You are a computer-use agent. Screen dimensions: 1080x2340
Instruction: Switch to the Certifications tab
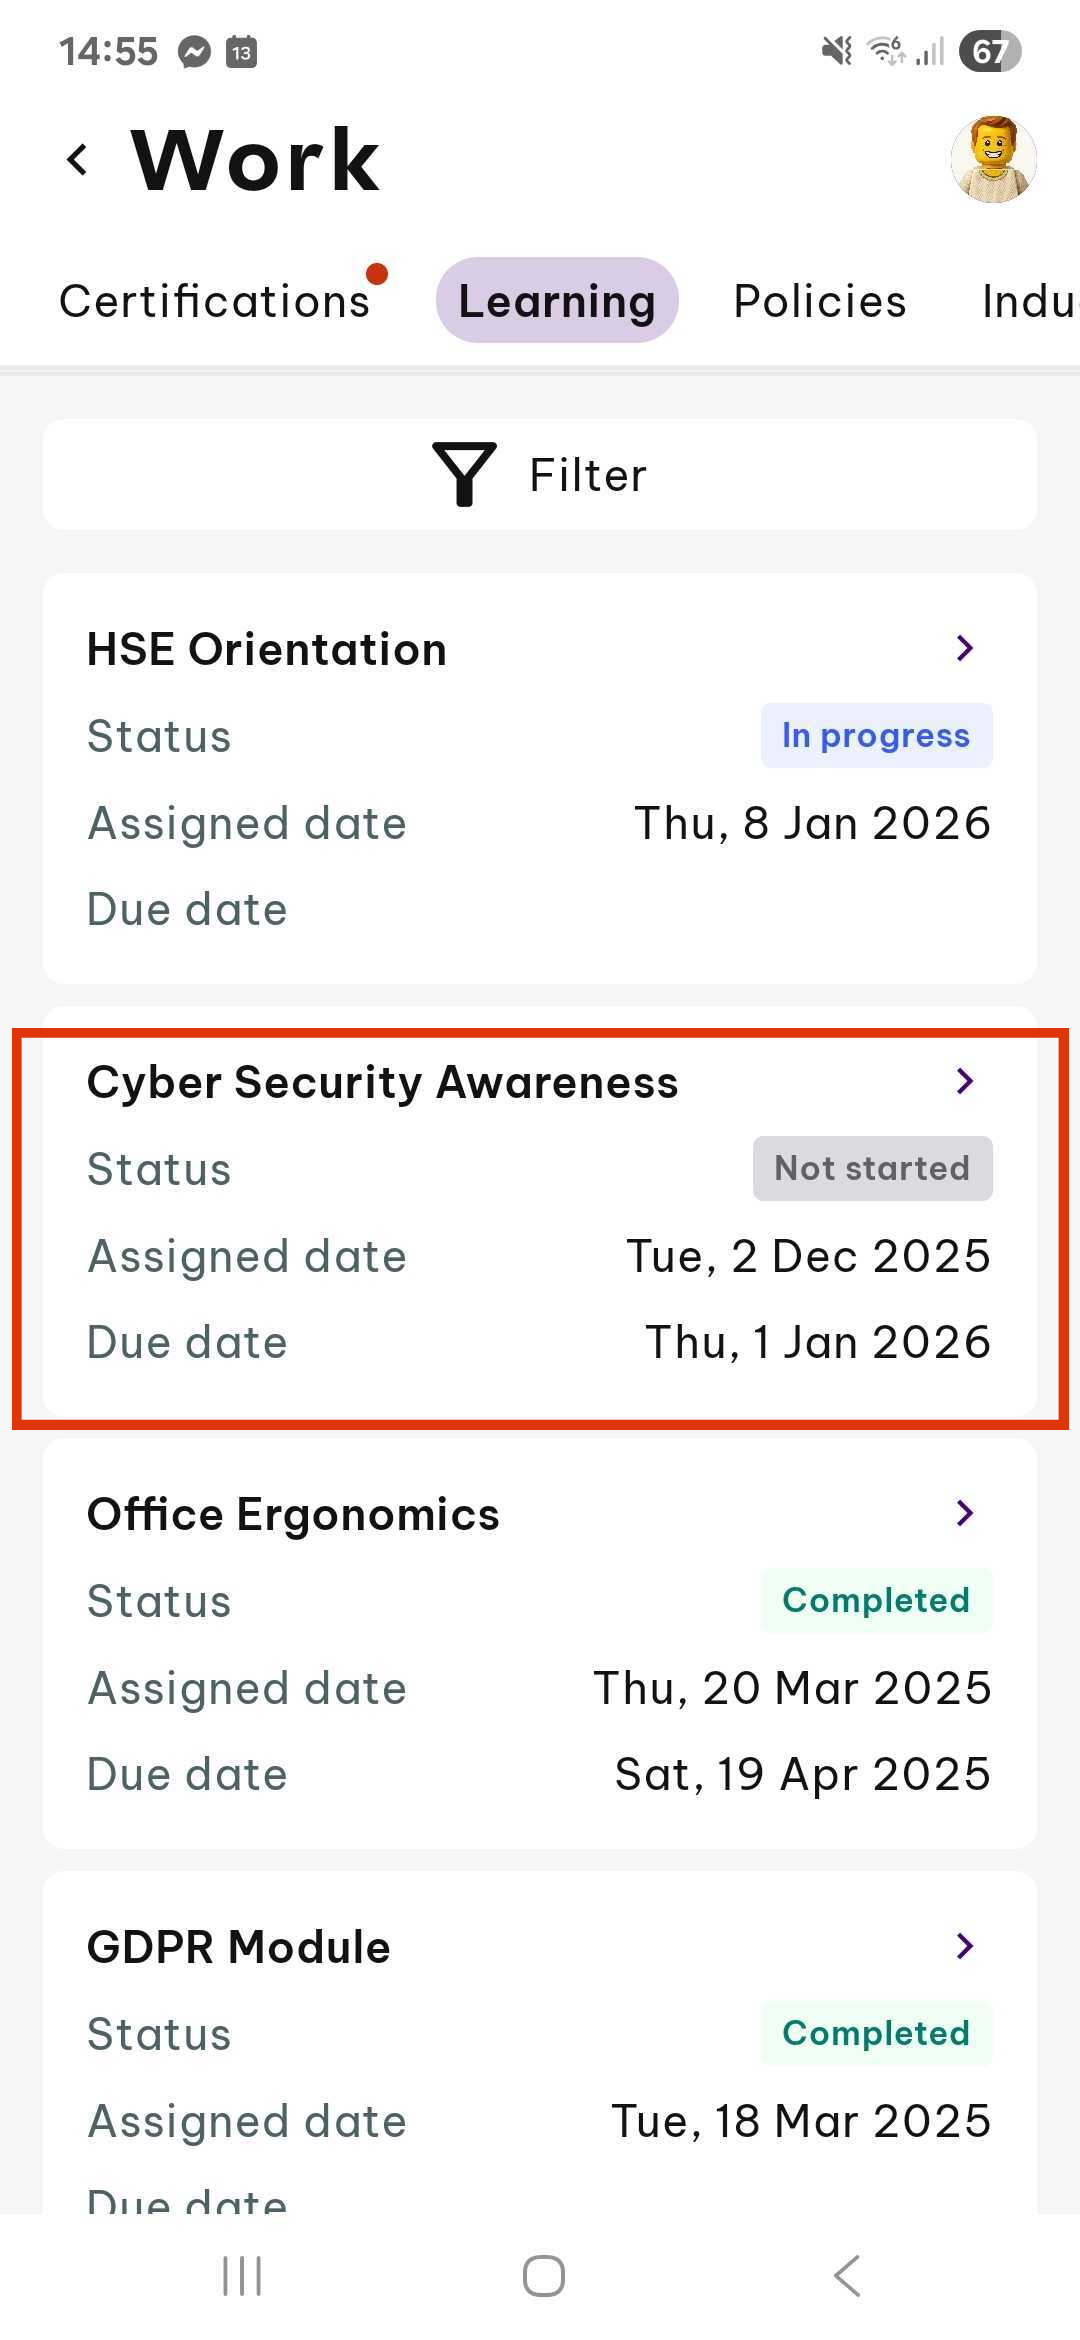coord(215,301)
